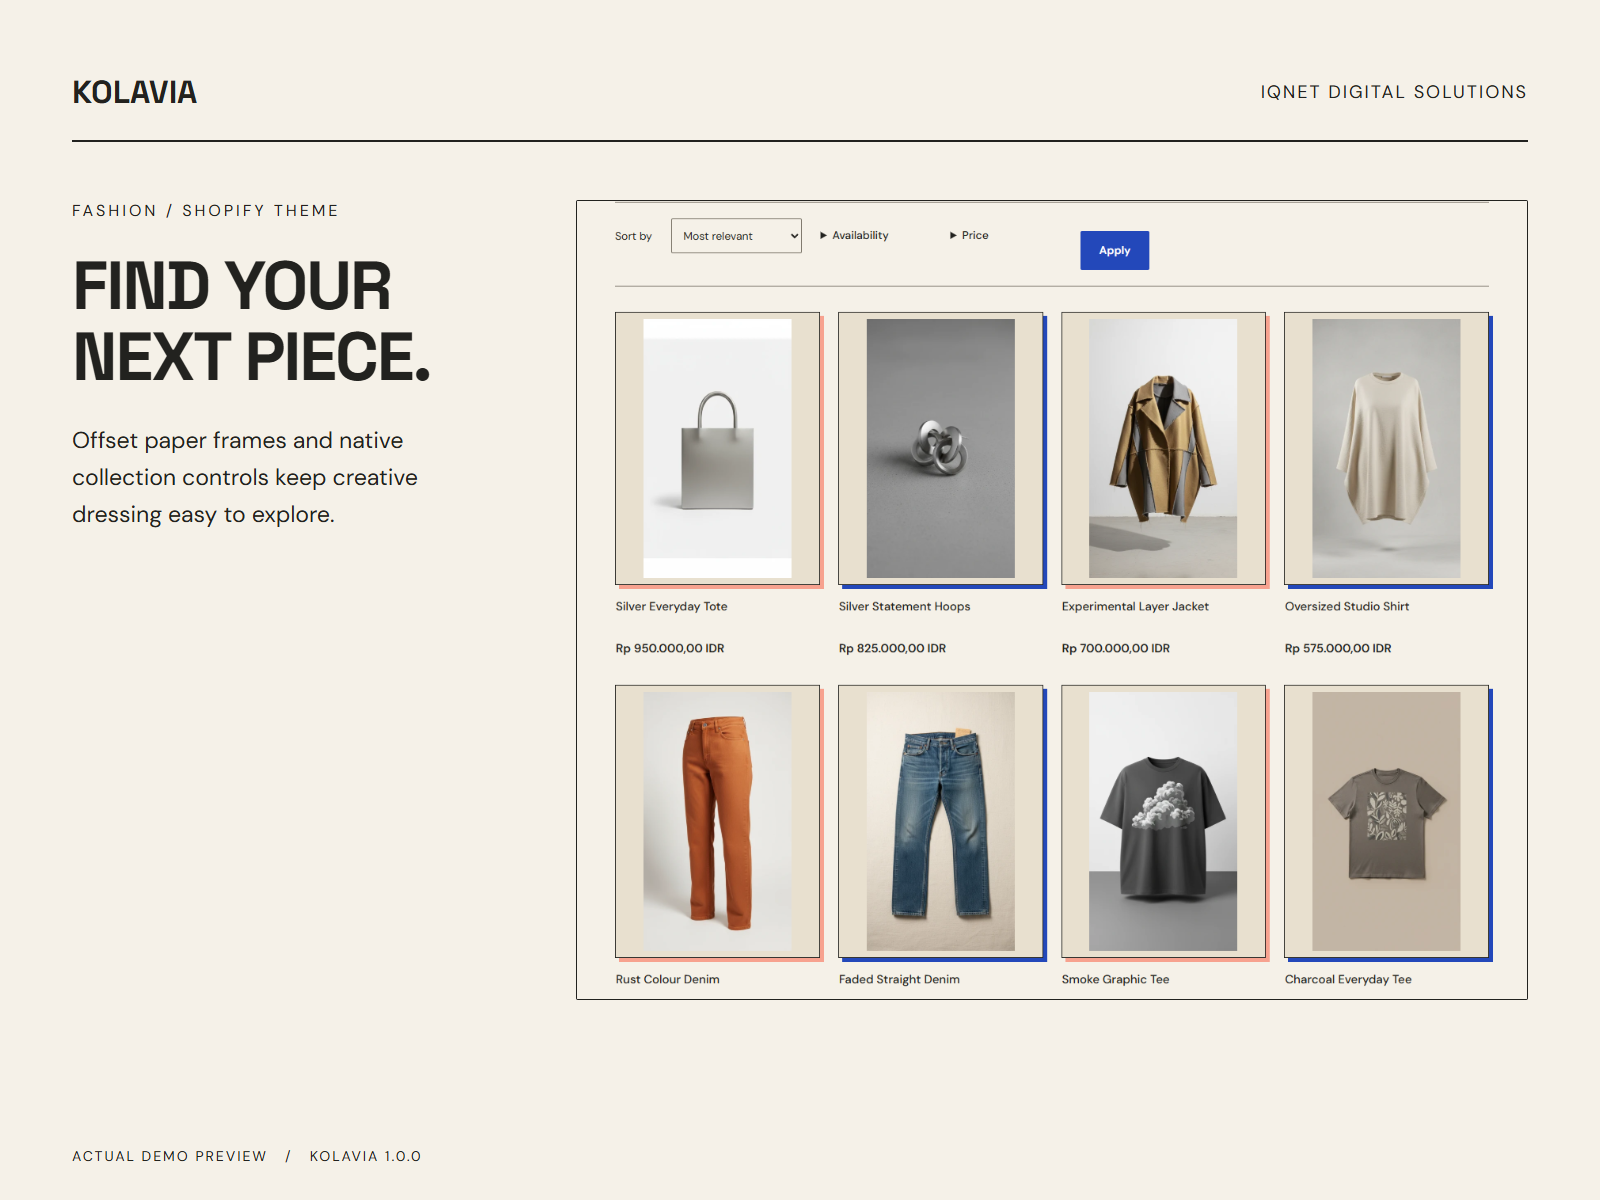
Task: Click the price 'Rp 575.000,00 IDR'
Action: coord(1338,648)
